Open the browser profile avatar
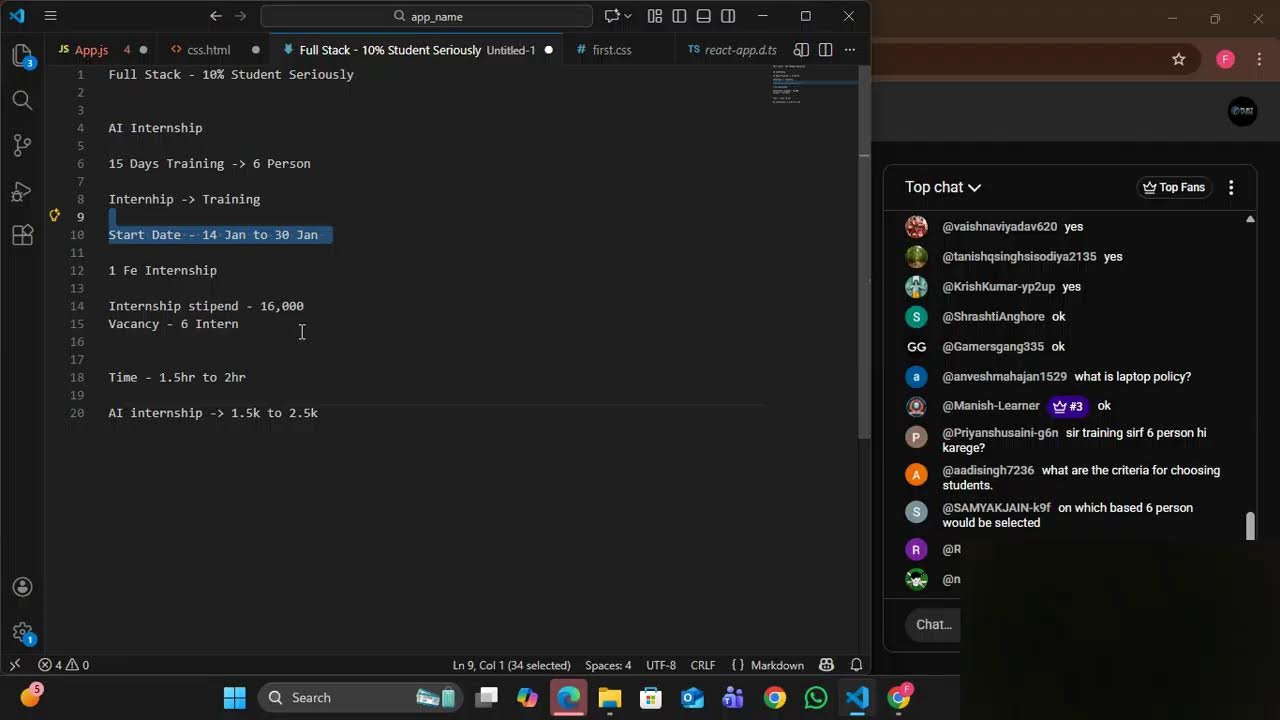1280x720 pixels. tap(1226, 59)
